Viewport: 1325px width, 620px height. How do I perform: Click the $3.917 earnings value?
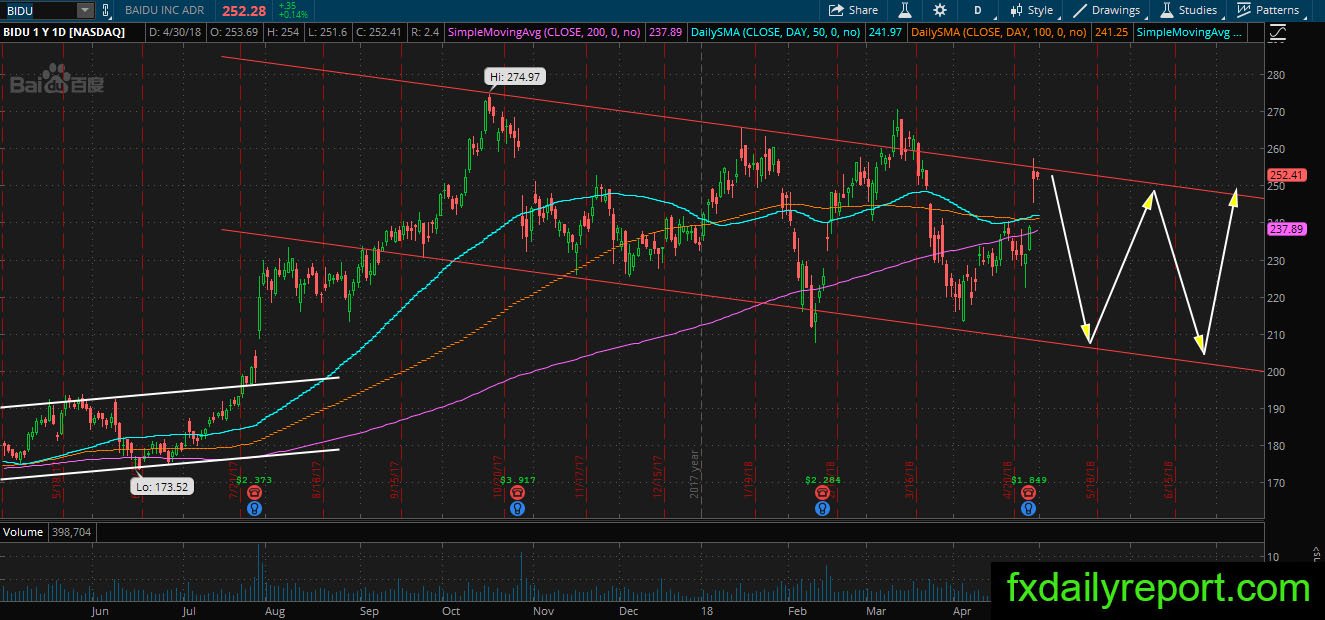(518, 481)
